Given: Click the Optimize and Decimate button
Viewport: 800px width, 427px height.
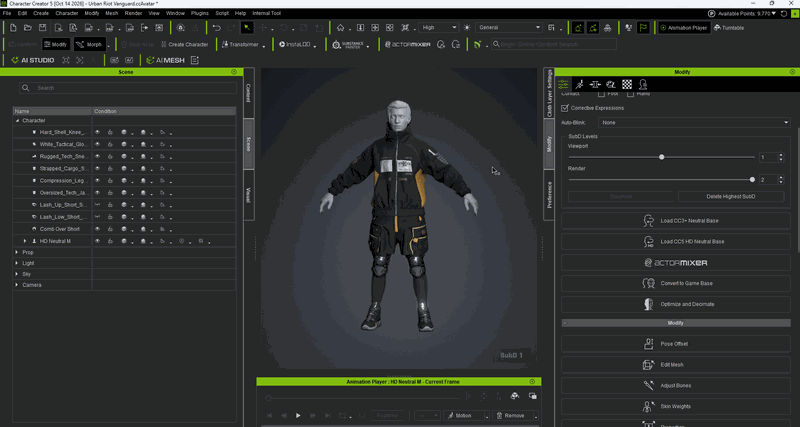Looking at the screenshot, I should pyautogui.click(x=676, y=304).
